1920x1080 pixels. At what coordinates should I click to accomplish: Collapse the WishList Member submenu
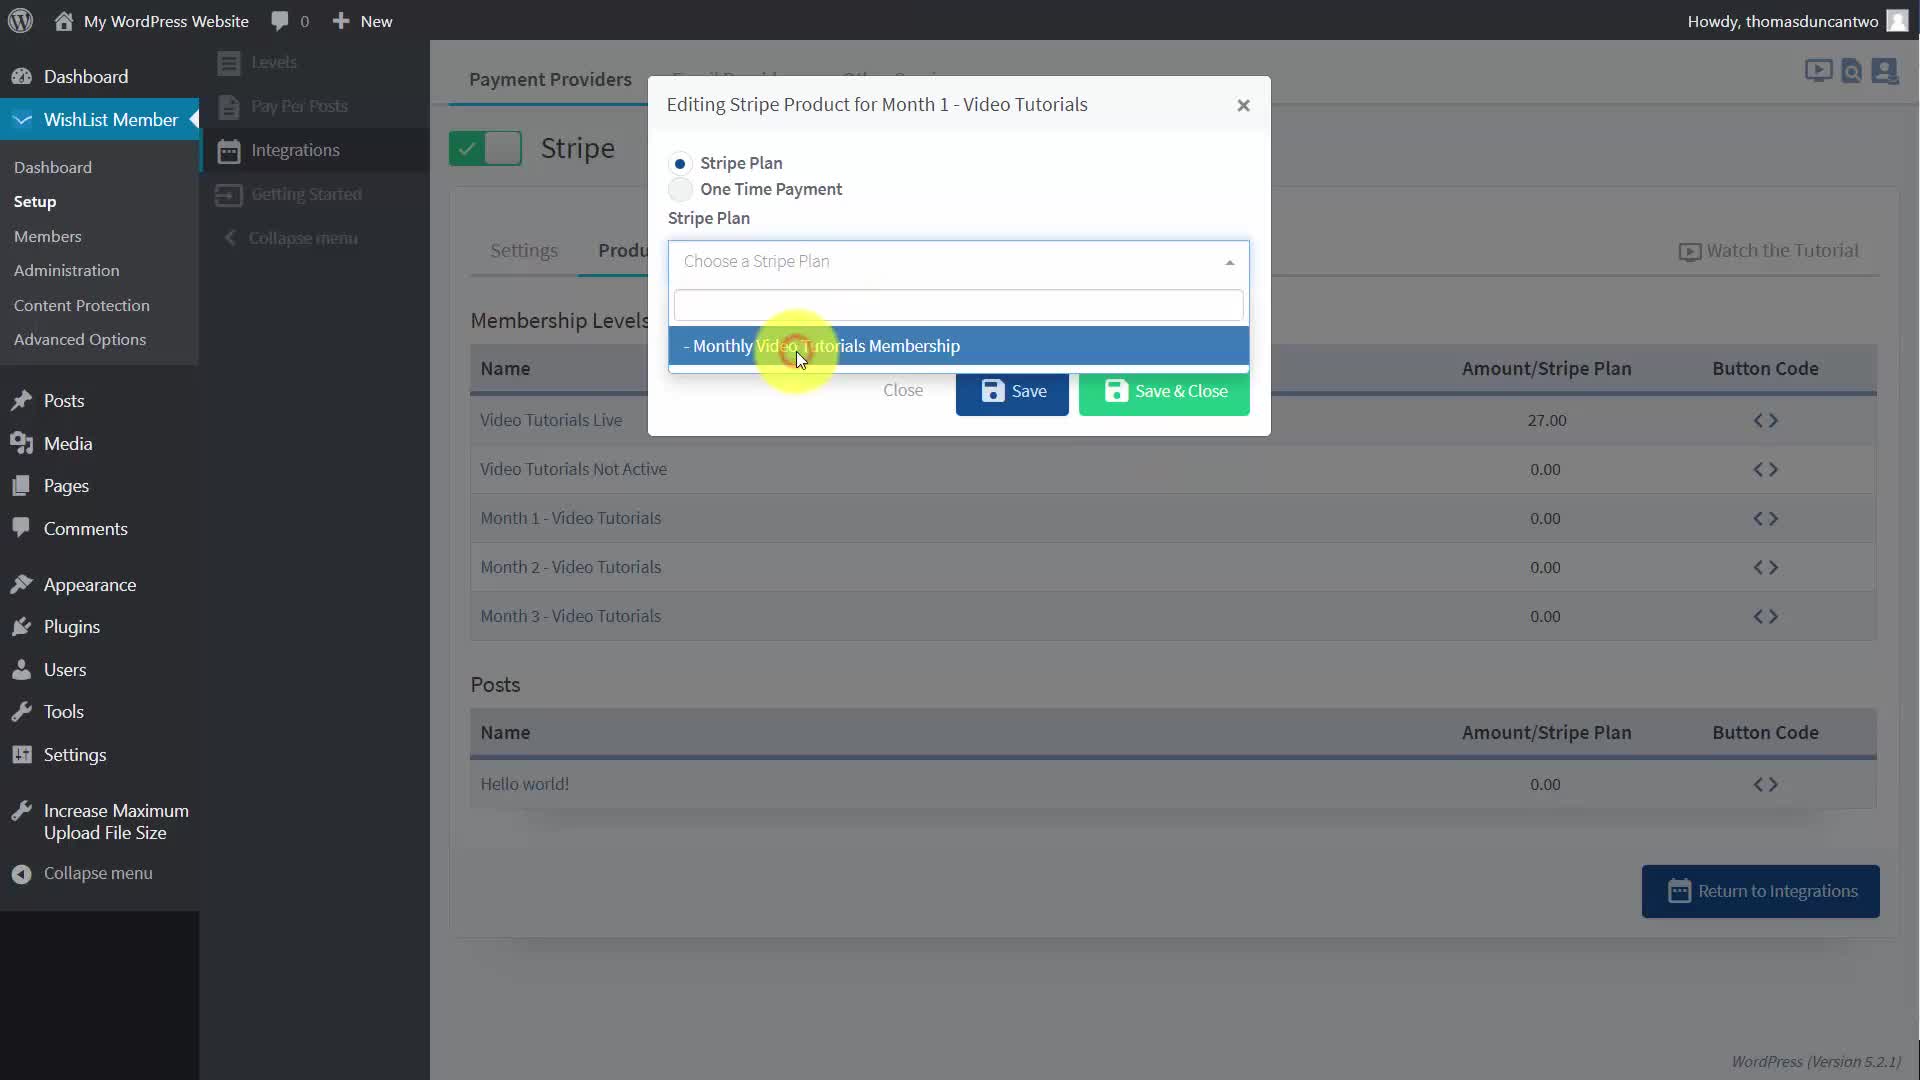click(x=291, y=238)
